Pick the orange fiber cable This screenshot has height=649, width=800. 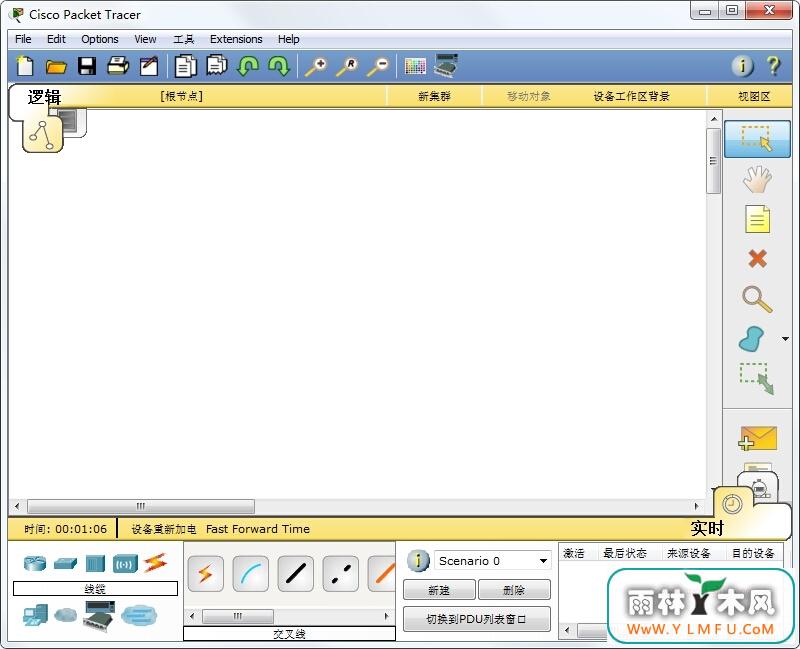pyautogui.click(x=382, y=573)
